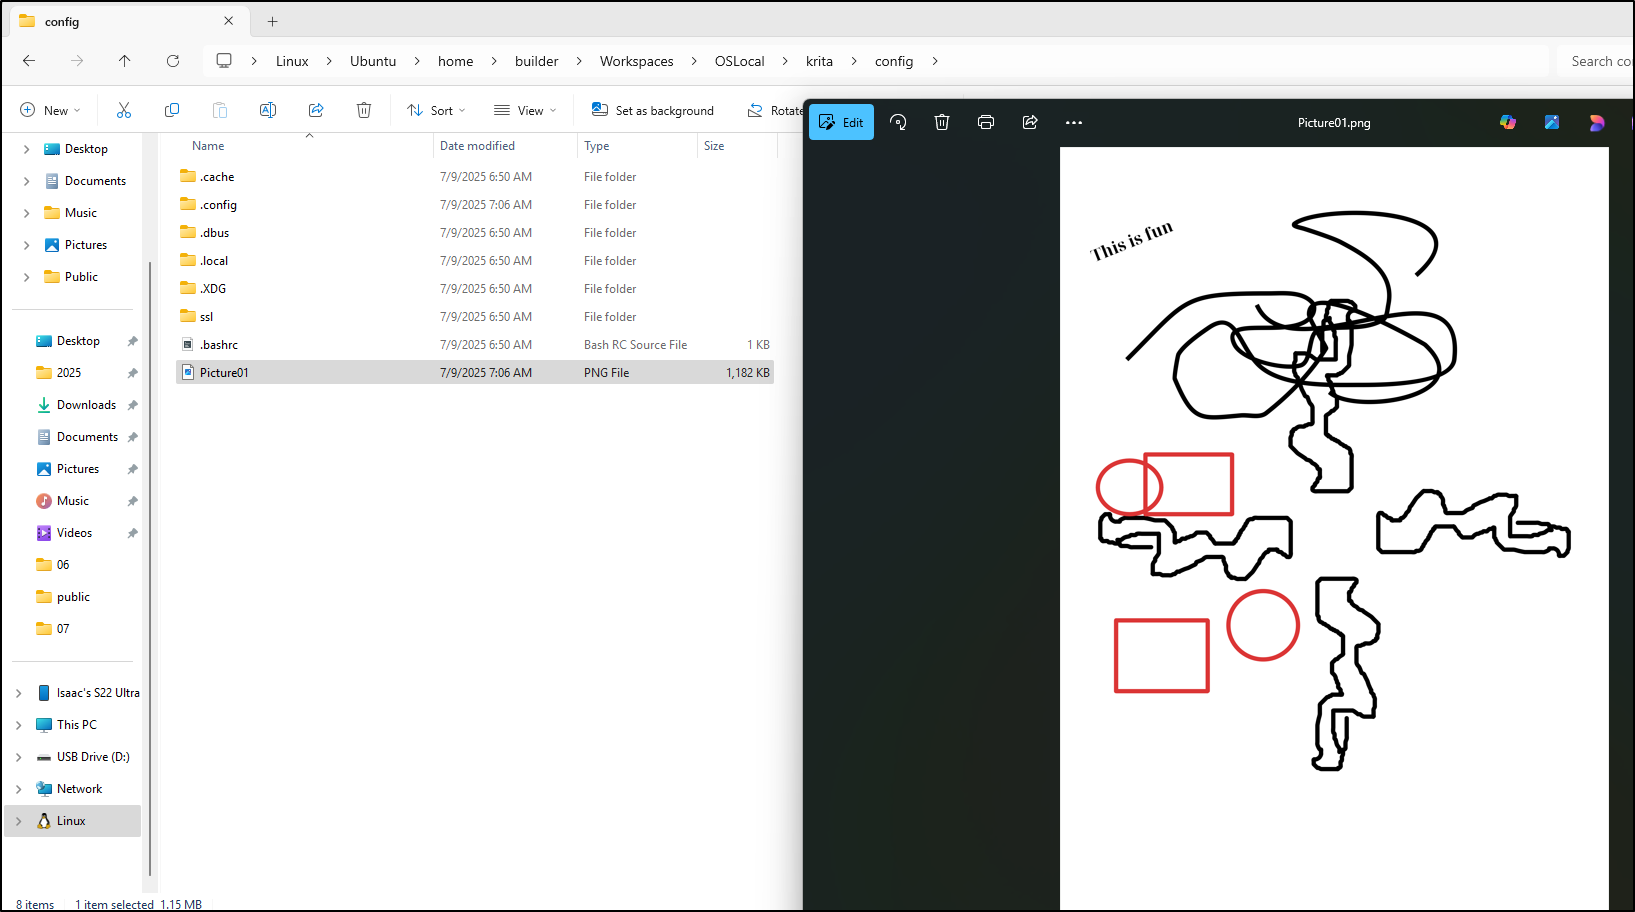1635x912 pixels.
Task: Expand the Network node
Action: pos(18,789)
